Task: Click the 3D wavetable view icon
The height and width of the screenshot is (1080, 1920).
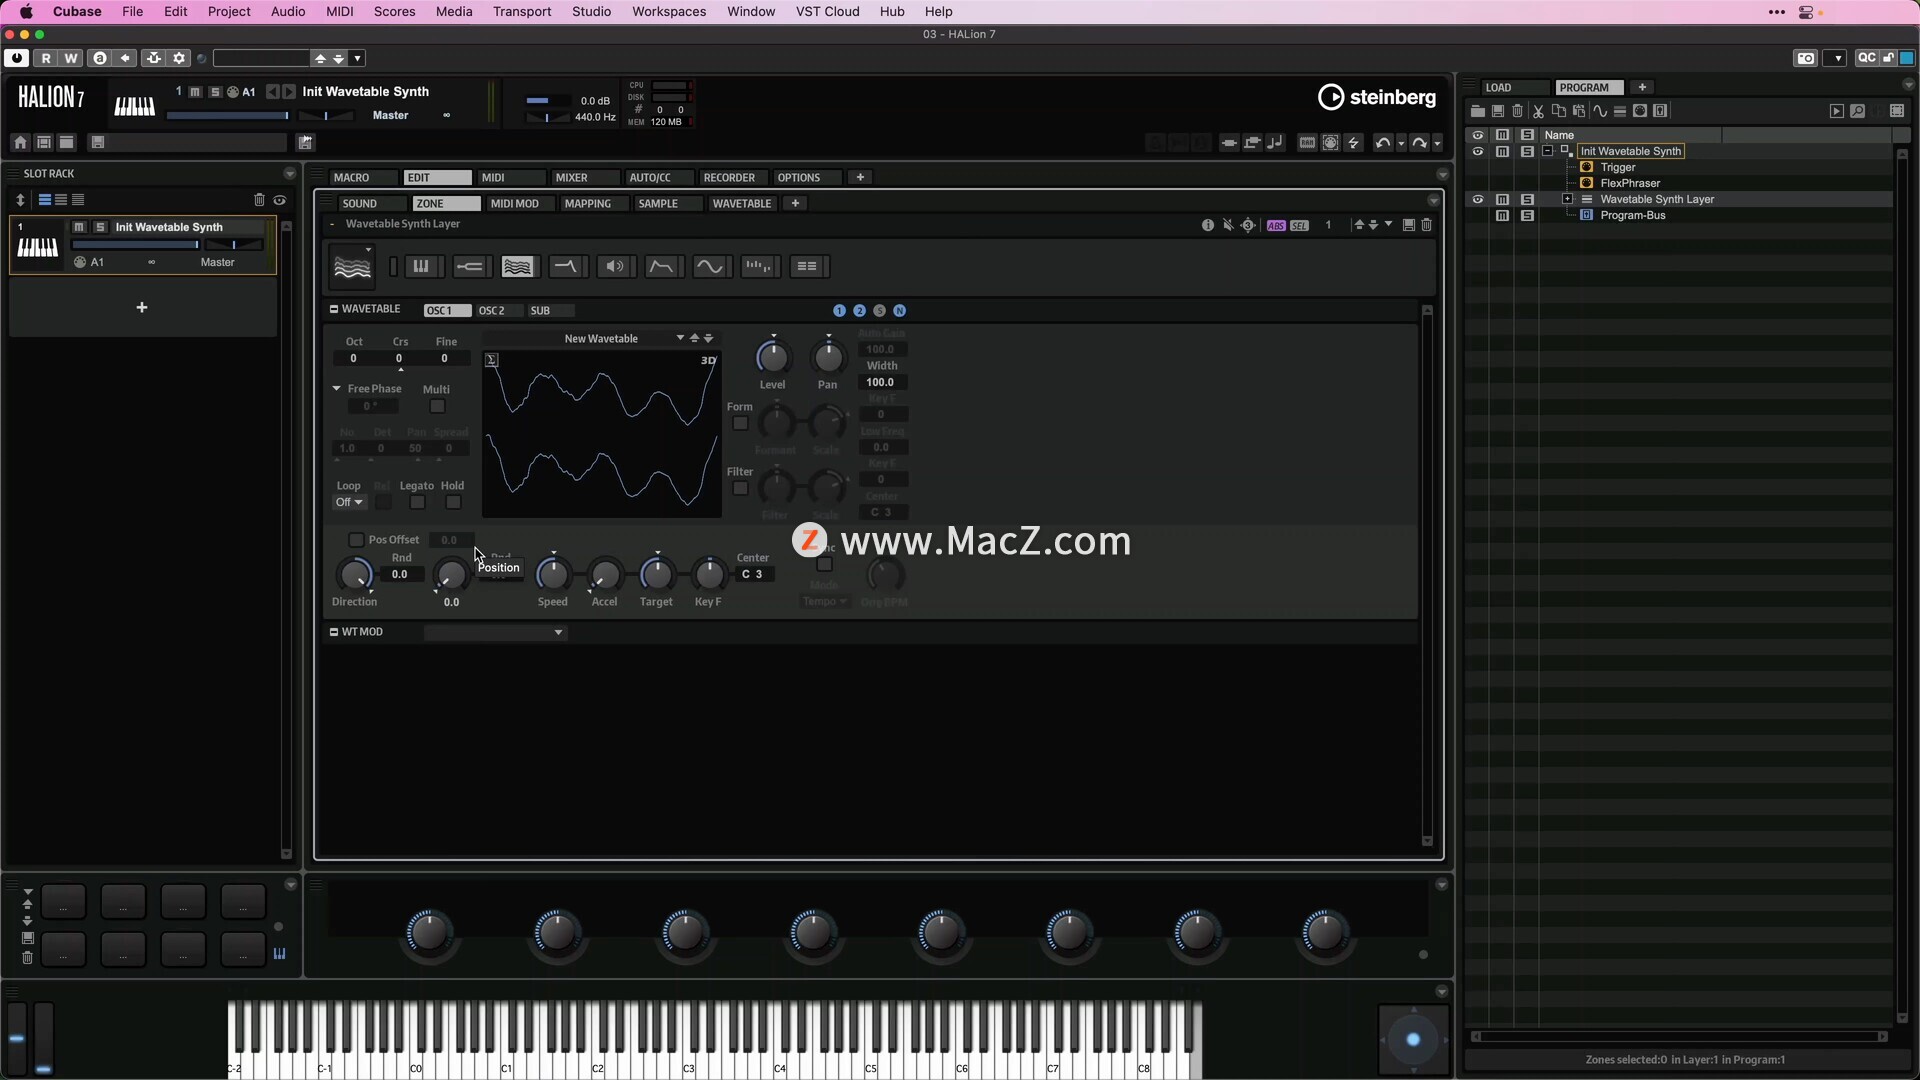Action: 708,360
